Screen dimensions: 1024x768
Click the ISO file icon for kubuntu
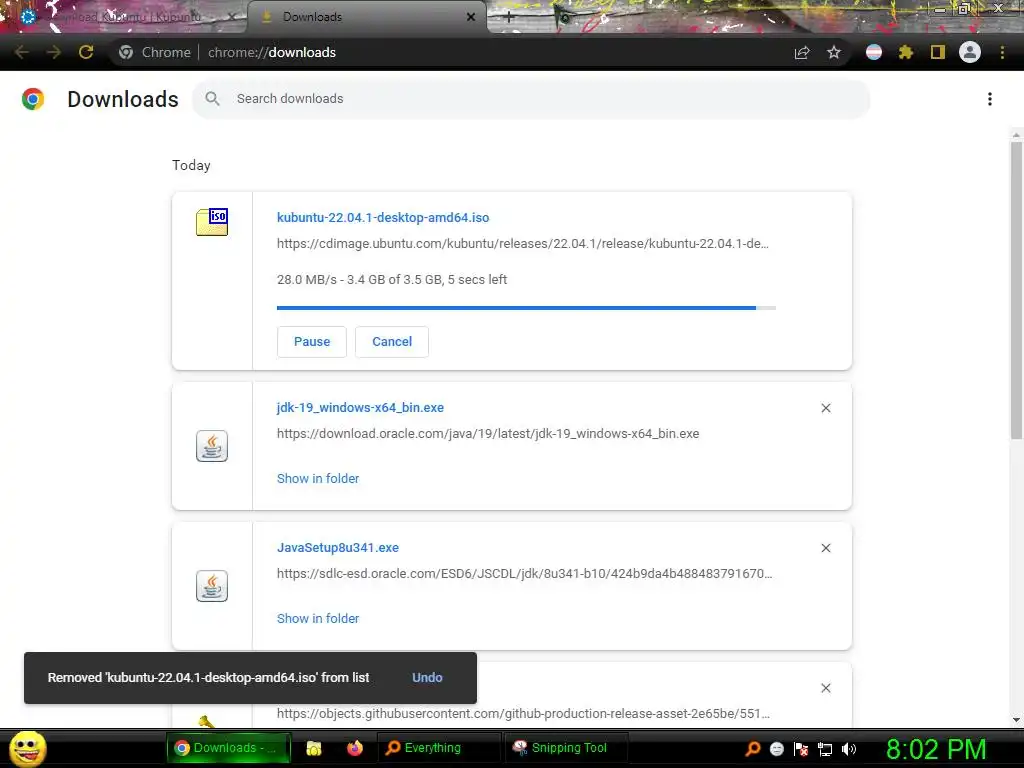[x=212, y=222]
